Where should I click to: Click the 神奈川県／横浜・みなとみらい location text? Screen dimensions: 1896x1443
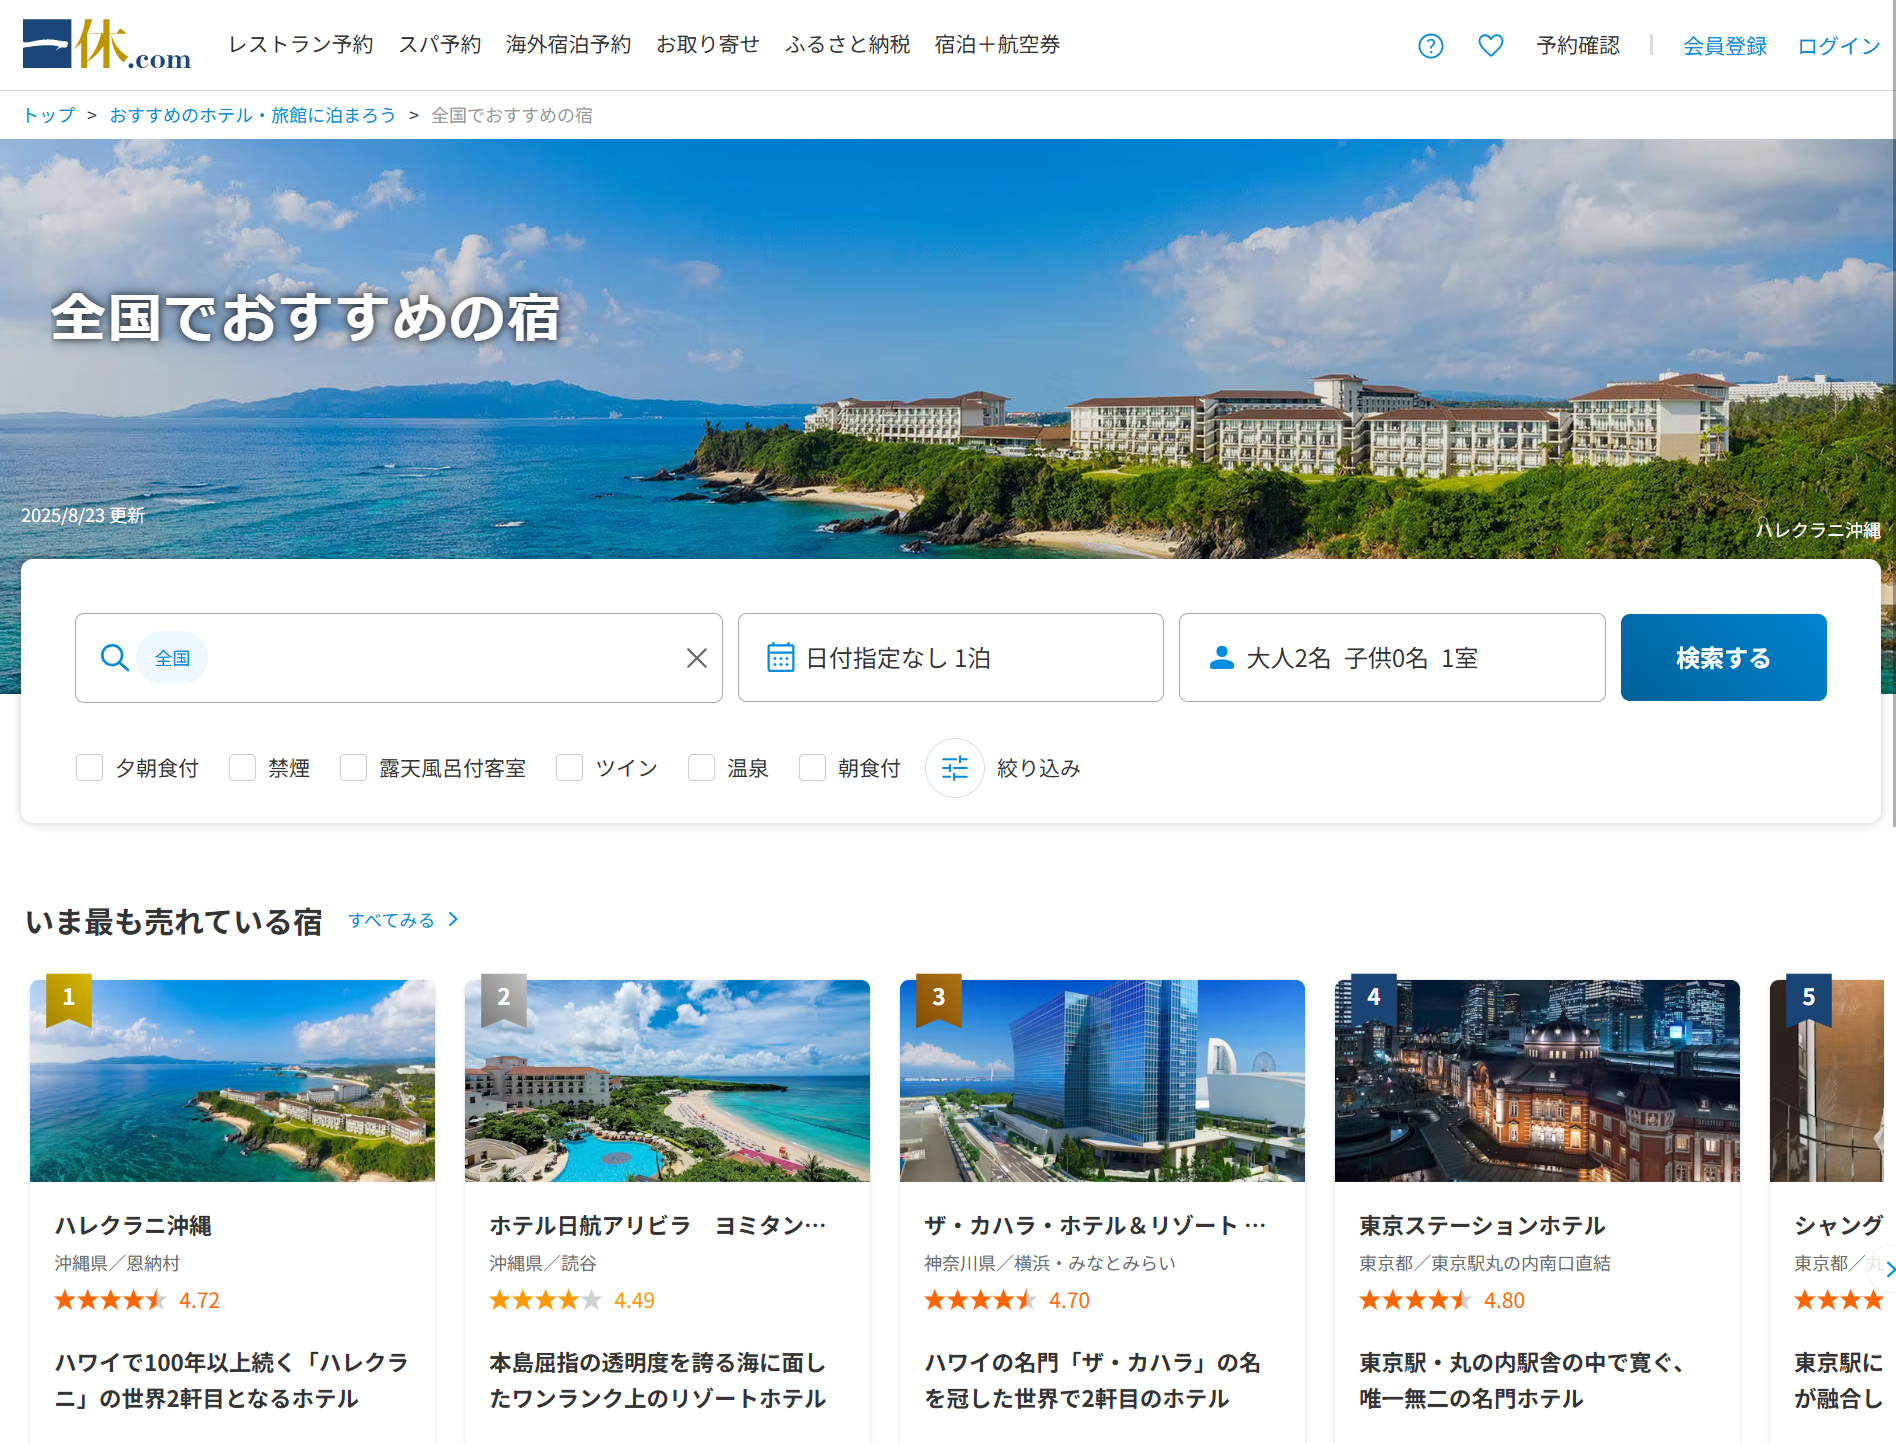[x=1050, y=1263]
